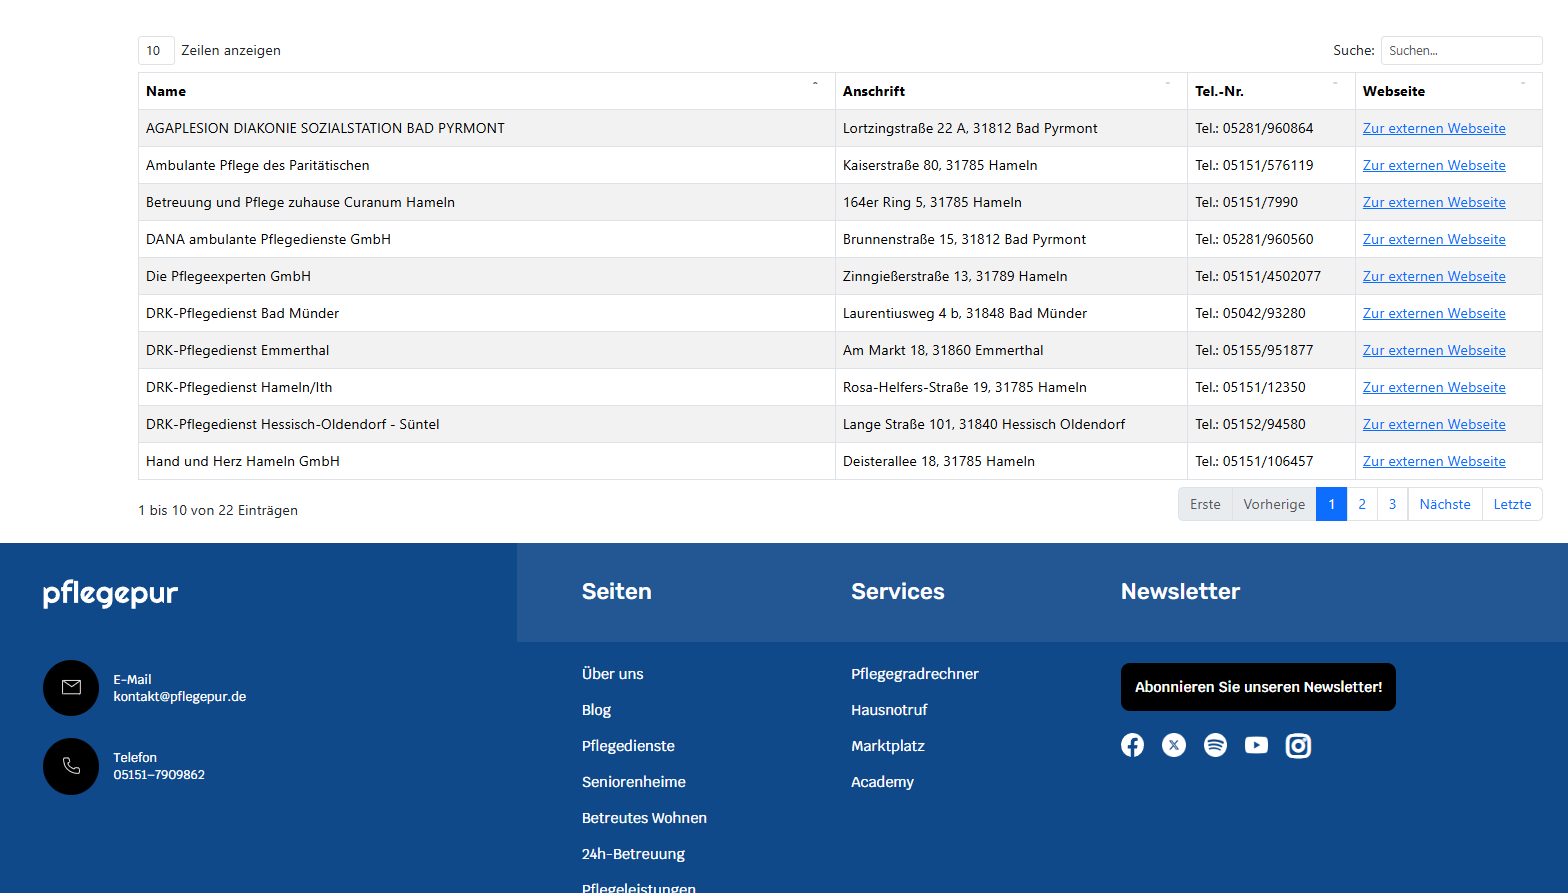Click the kontakt@pflegepur.de email address
The image size is (1568, 893).
(180, 697)
